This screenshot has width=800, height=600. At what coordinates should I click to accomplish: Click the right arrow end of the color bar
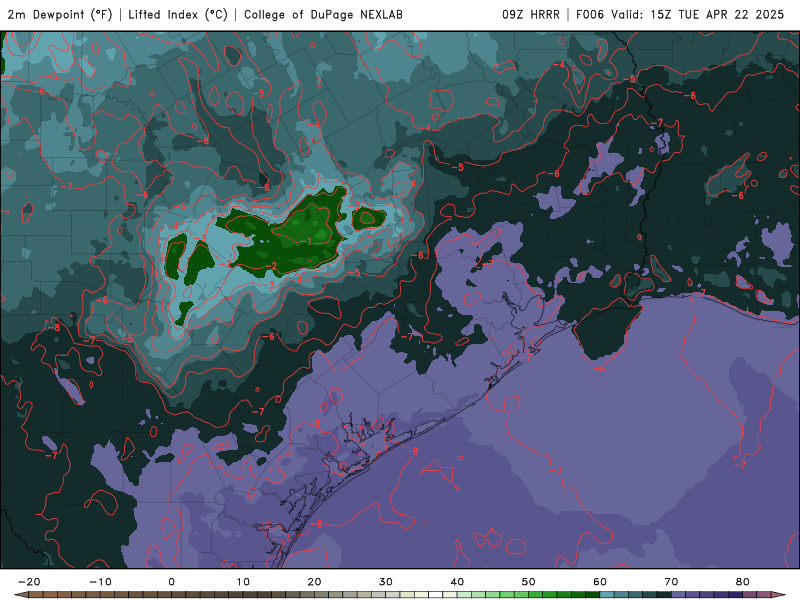click(779, 594)
